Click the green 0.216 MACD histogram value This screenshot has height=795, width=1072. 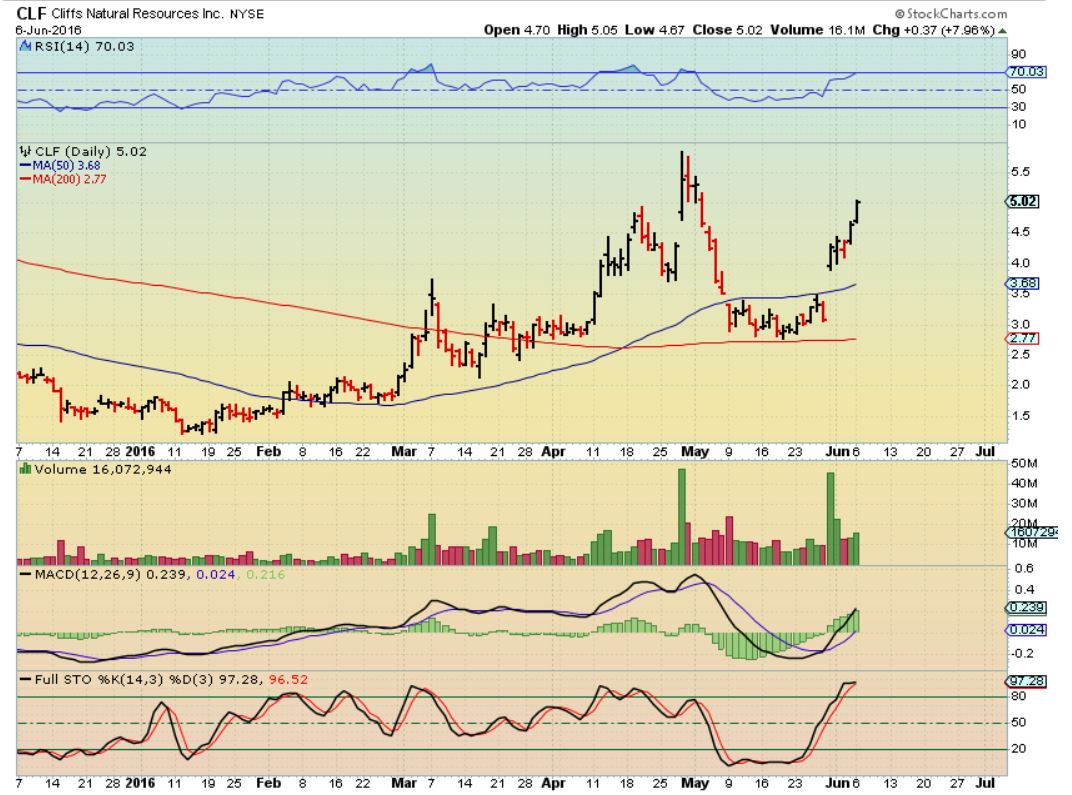point(265,574)
